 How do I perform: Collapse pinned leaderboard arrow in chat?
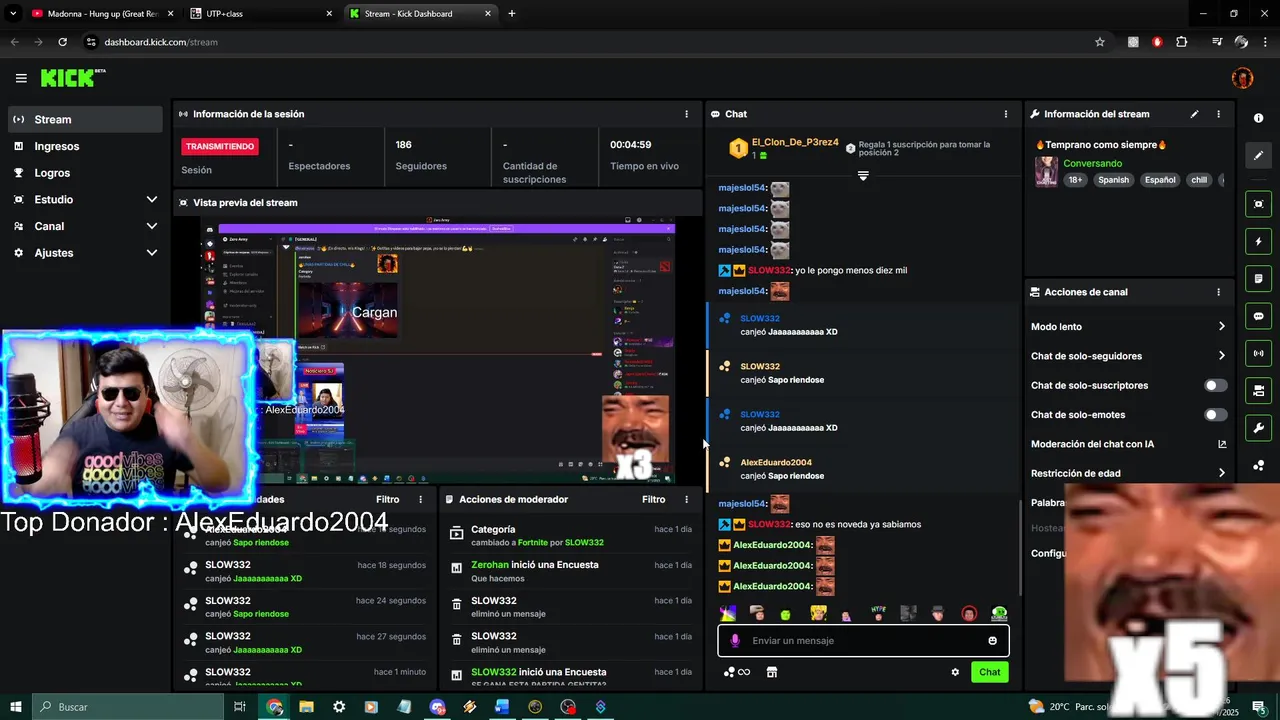[x=863, y=175]
